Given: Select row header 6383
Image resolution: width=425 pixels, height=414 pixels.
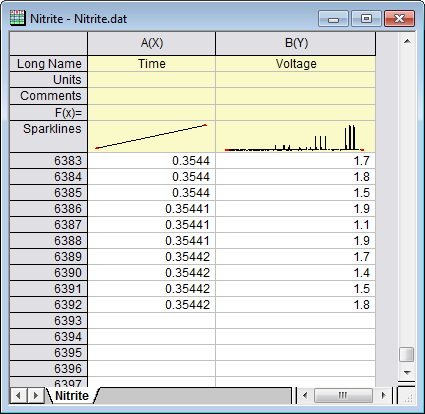Looking at the screenshot, I should click(49, 161).
